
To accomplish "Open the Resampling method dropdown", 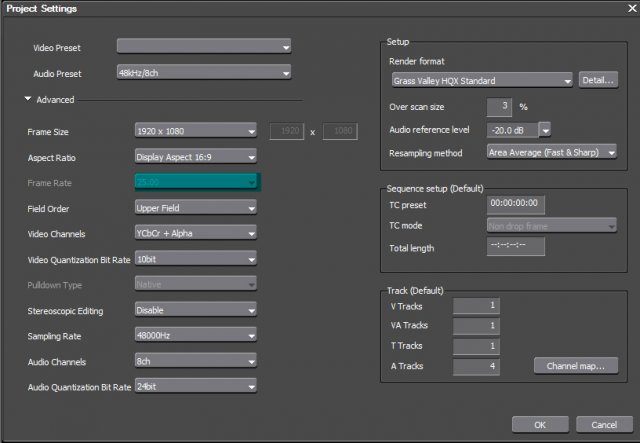I will click(x=551, y=152).
